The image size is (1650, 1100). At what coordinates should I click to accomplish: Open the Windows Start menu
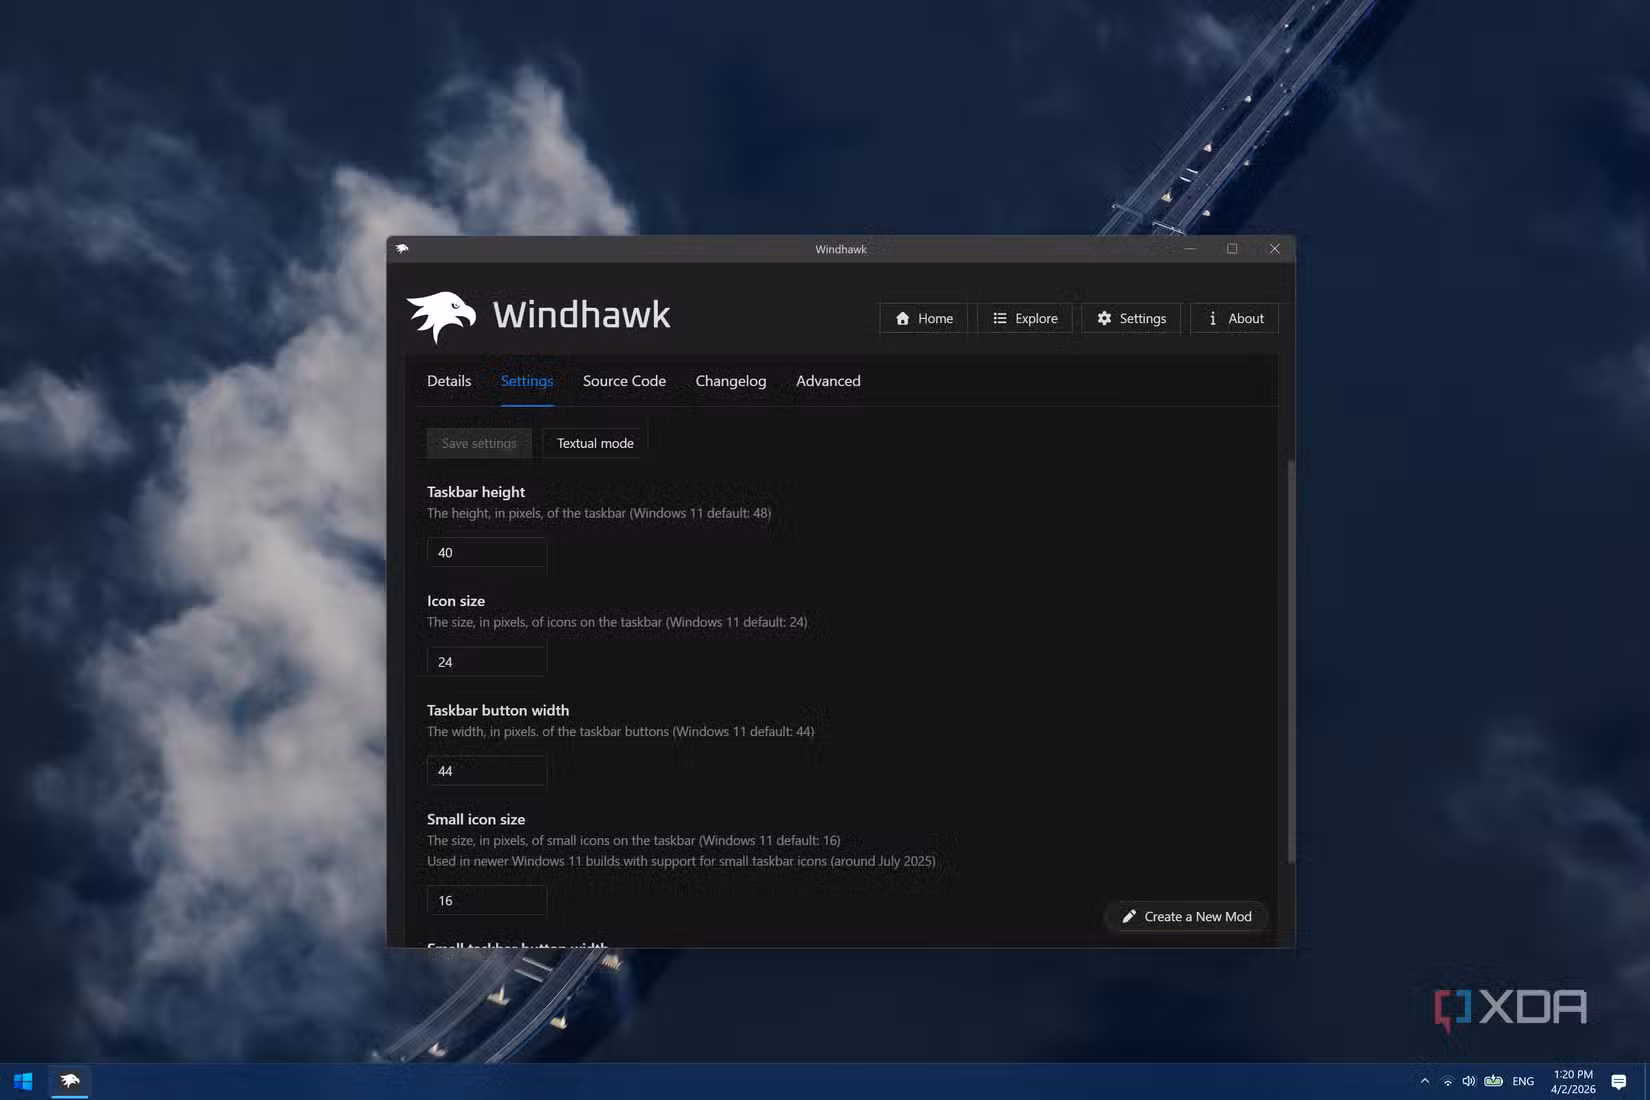pos(23,1081)
